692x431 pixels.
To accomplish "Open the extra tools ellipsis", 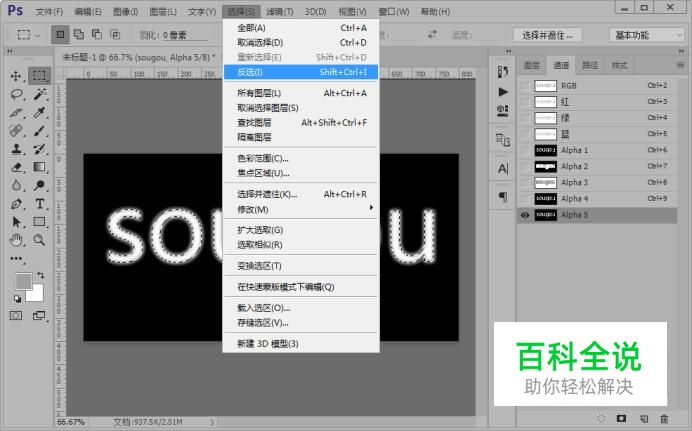I will pos(16,259).
